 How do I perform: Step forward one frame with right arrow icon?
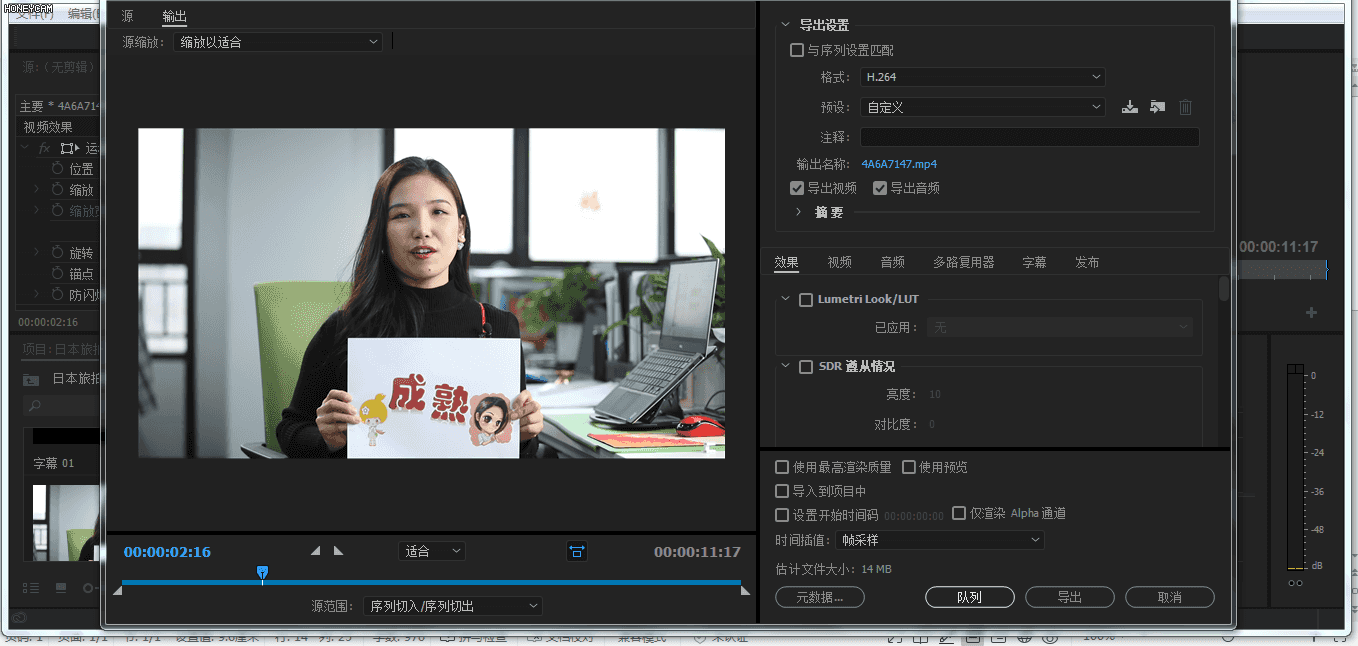[x=338, y=550]
